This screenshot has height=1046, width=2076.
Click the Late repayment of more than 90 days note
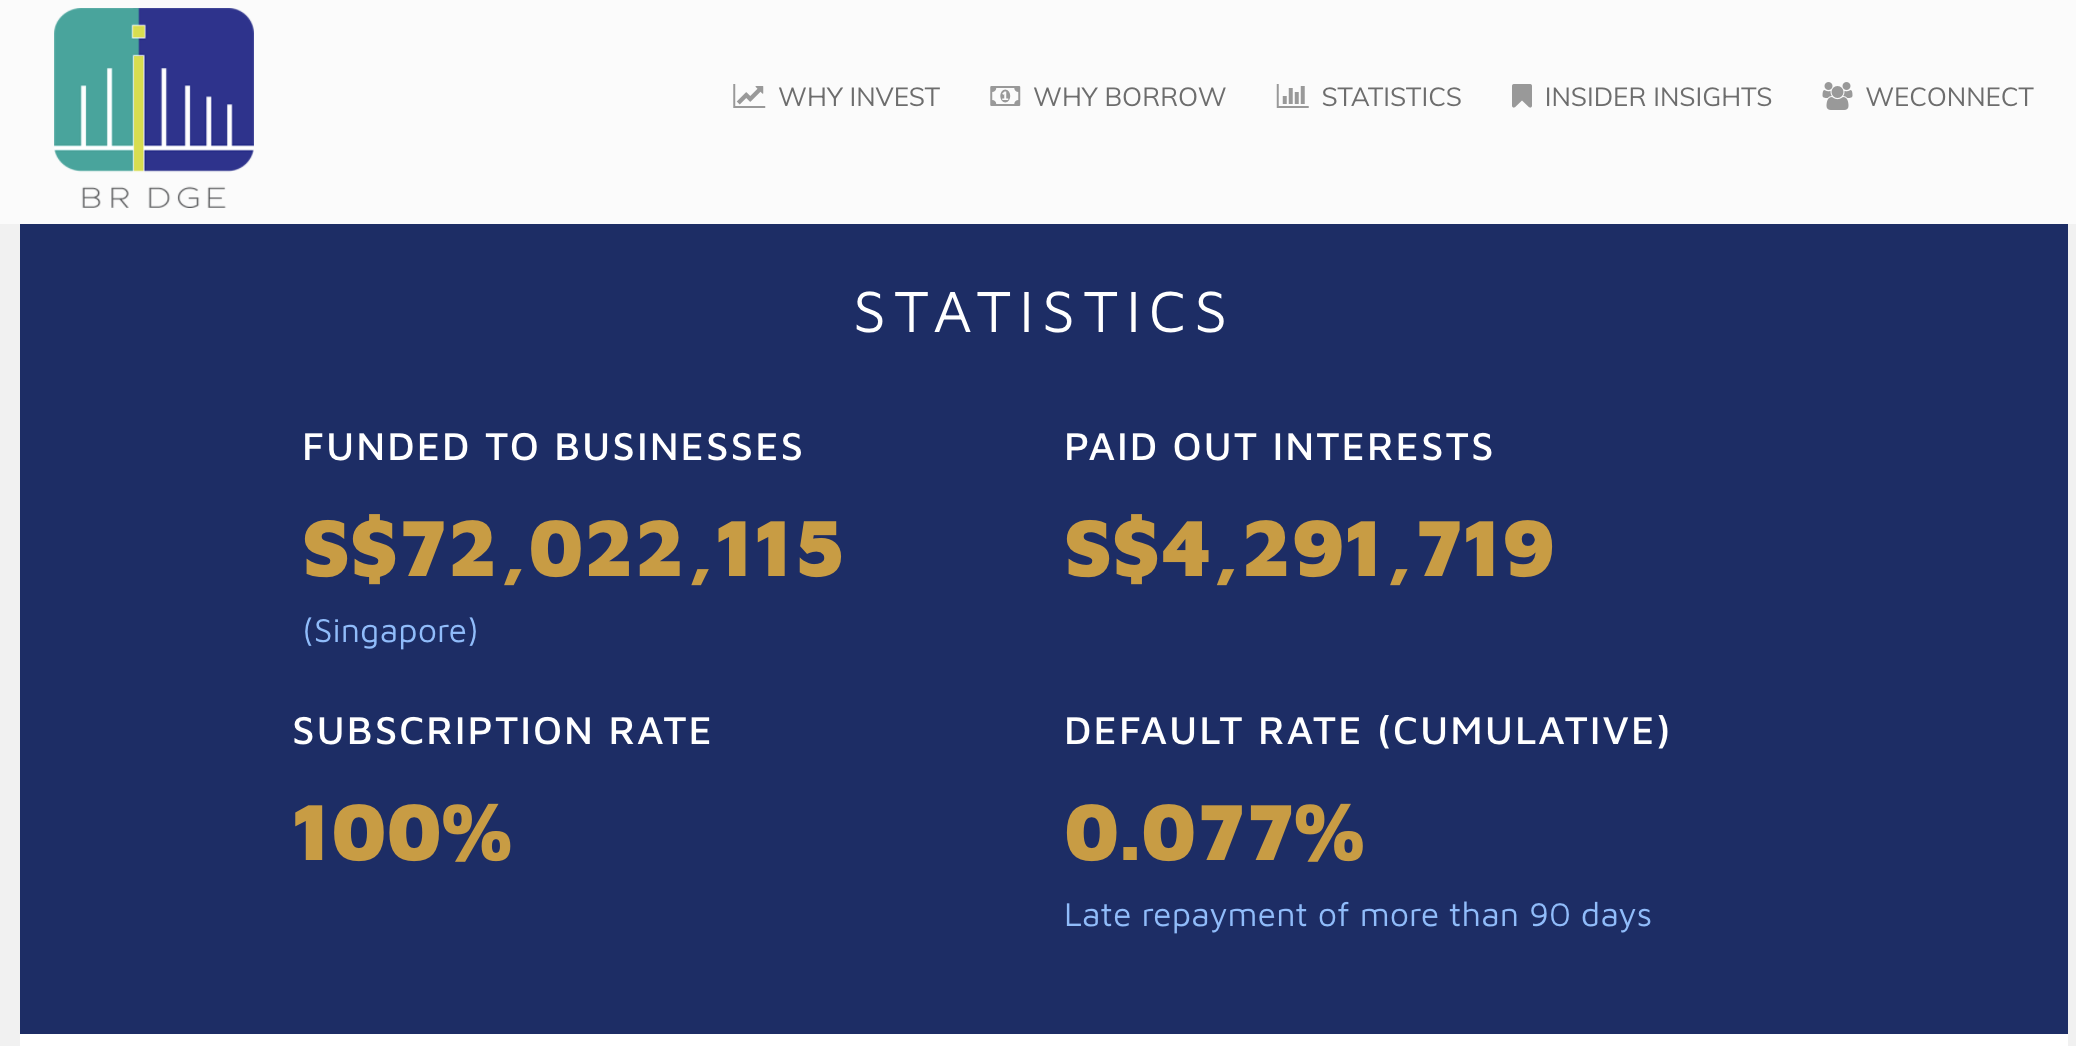[x=1357, y=915]
